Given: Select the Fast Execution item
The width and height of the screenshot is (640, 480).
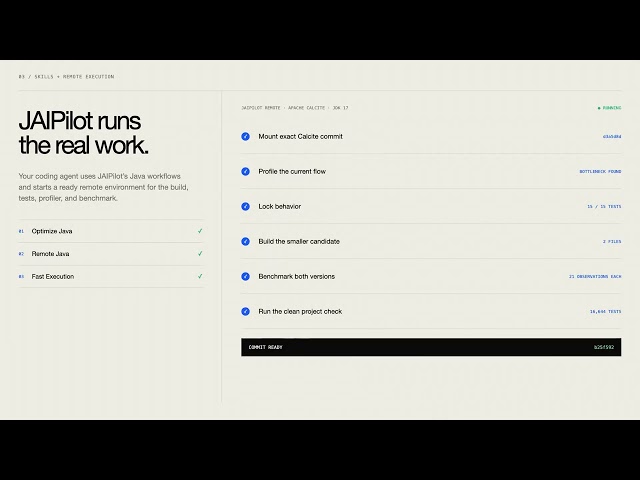Looking at the screenshot, I should click(111, 276).
